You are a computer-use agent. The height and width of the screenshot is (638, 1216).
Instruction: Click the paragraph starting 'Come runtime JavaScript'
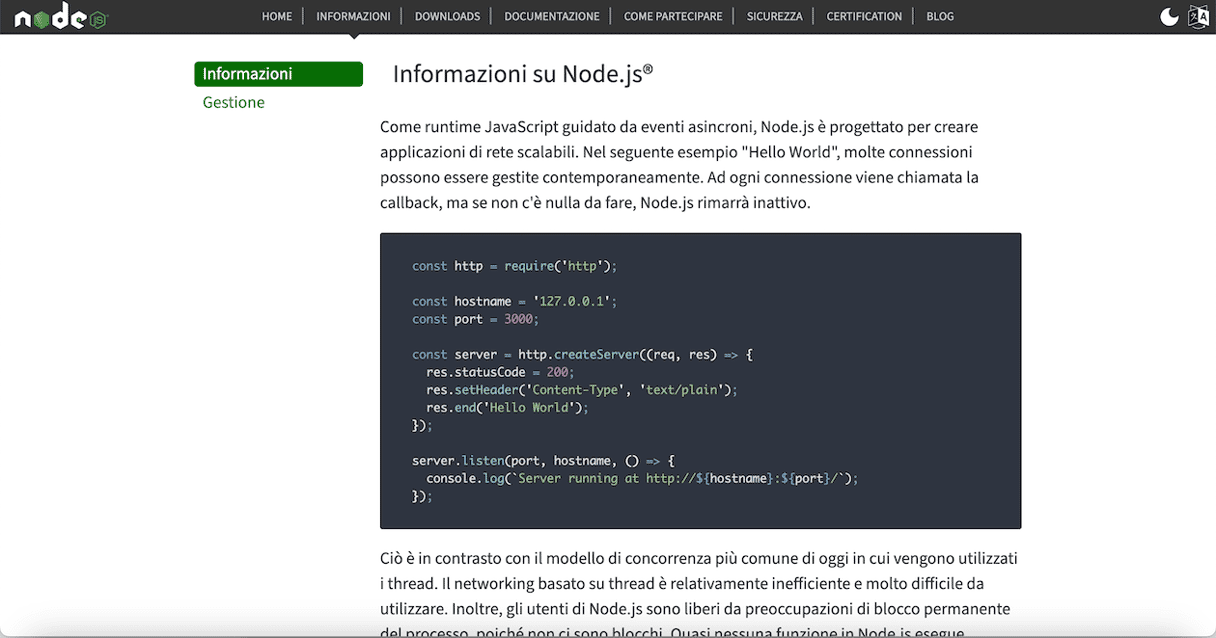680,165
